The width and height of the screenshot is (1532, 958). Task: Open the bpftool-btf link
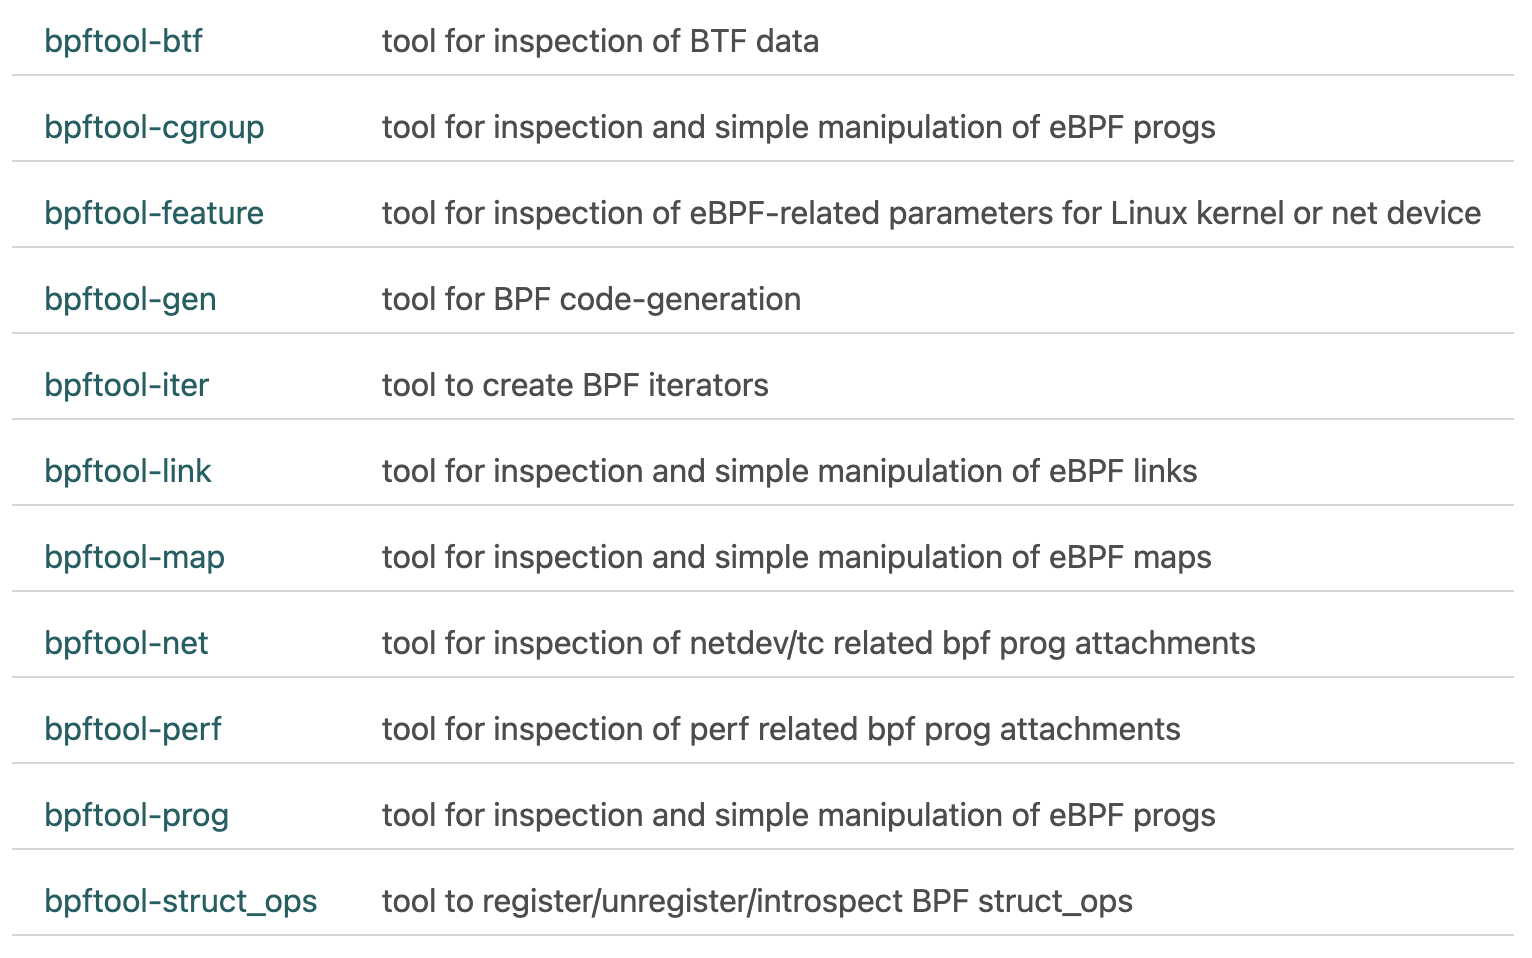[123, 41]
